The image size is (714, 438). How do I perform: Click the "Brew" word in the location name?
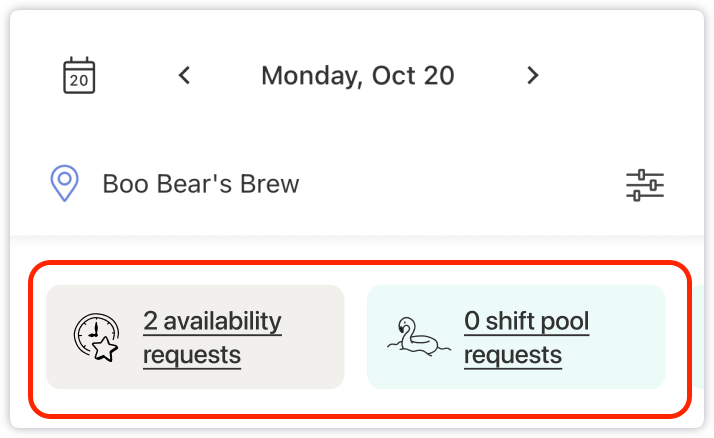coord(270,184)
